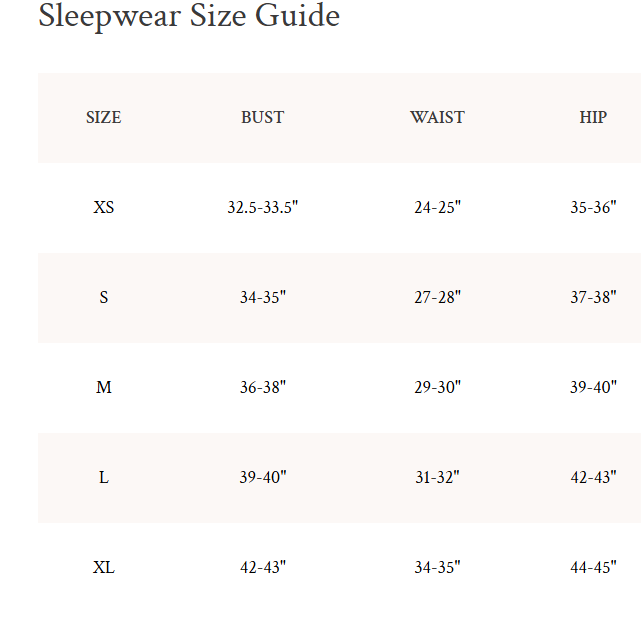Image resolution: width=641 pixels, height=617 pixels.
Task: Click the 29-30" waist measurement
Action: tap(437, 388)
